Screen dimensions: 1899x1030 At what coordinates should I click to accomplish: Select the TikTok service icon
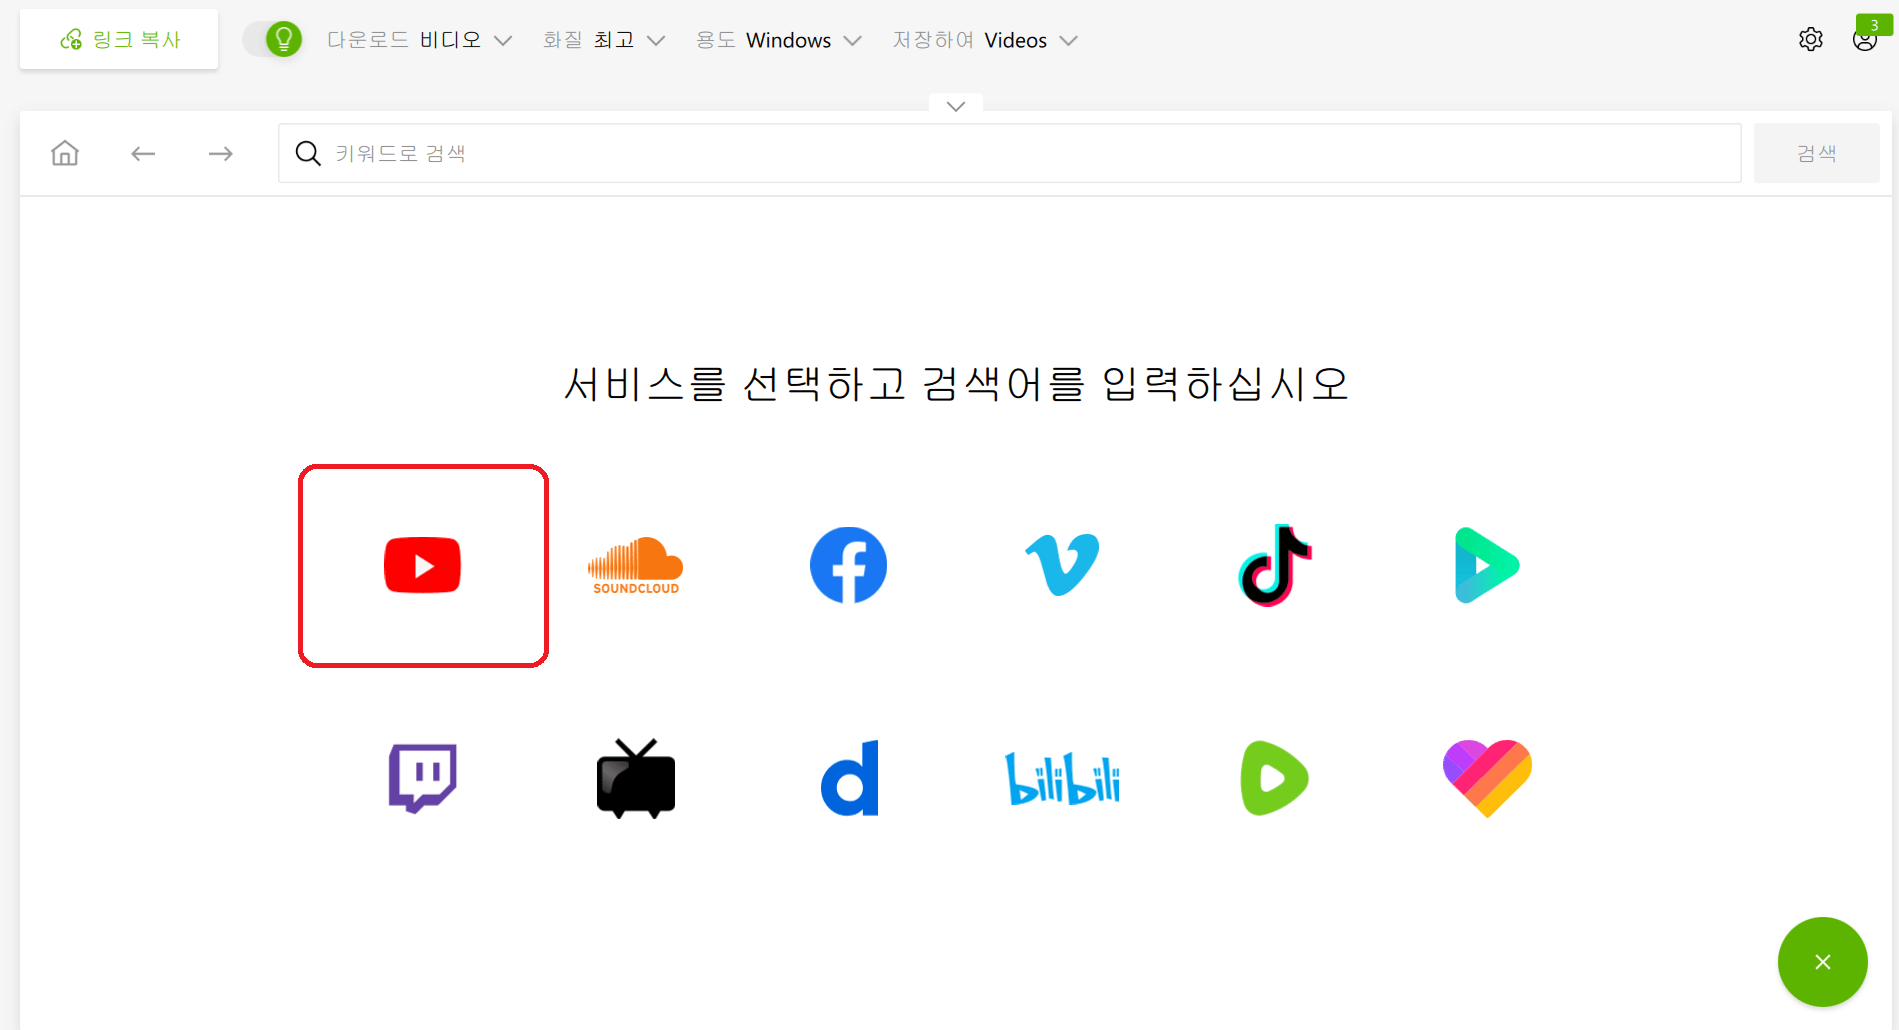1275,565
